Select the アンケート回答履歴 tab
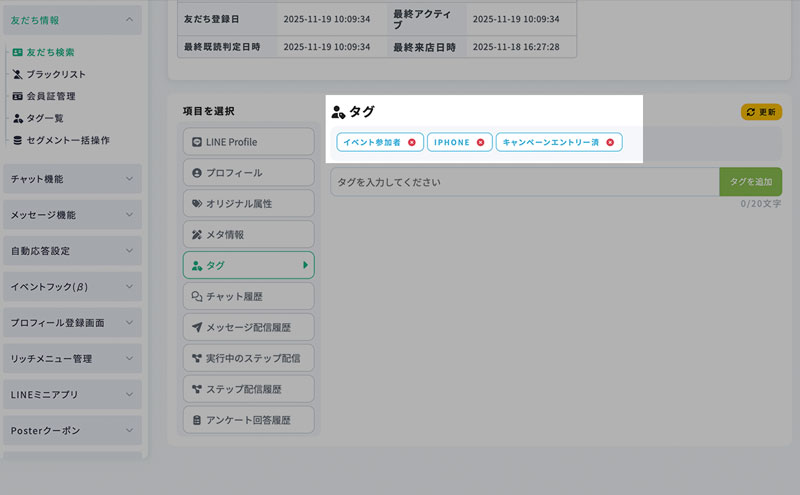800x495 pixels. [x=248, y=419]
